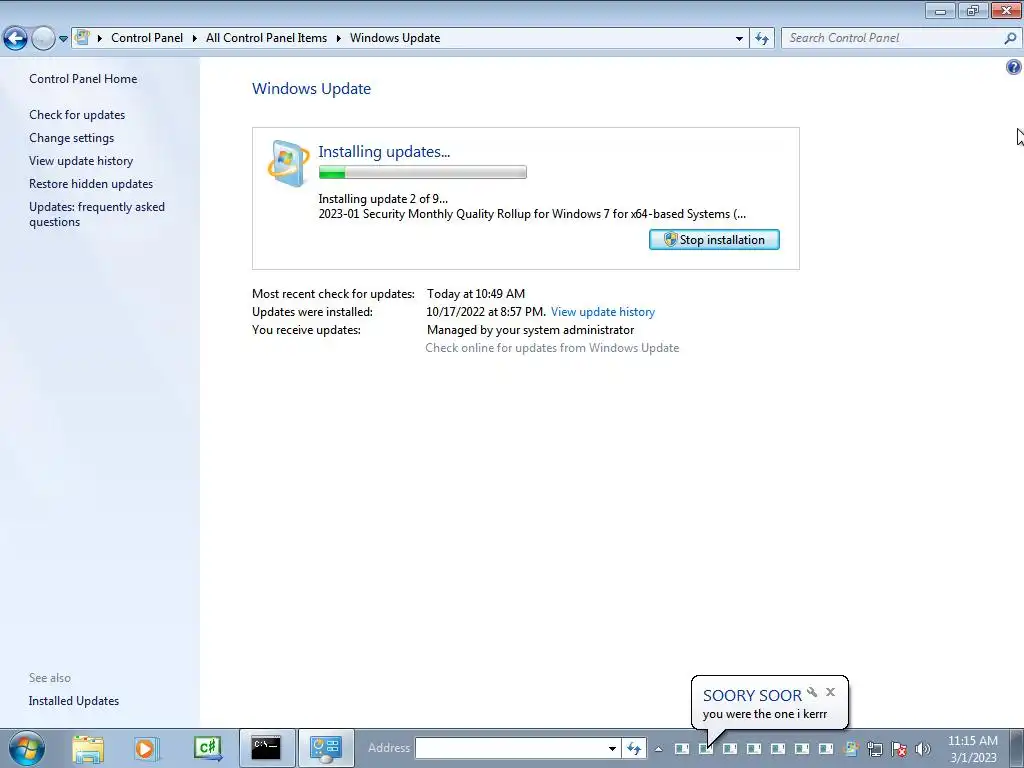
Task: Refresh the Windows Update page
Action: point(762,39)
